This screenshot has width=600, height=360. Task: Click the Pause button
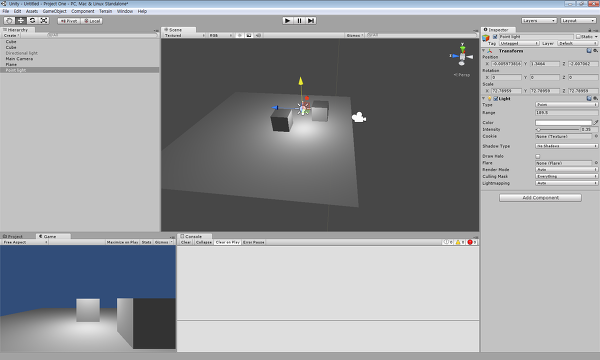(299, 21)
